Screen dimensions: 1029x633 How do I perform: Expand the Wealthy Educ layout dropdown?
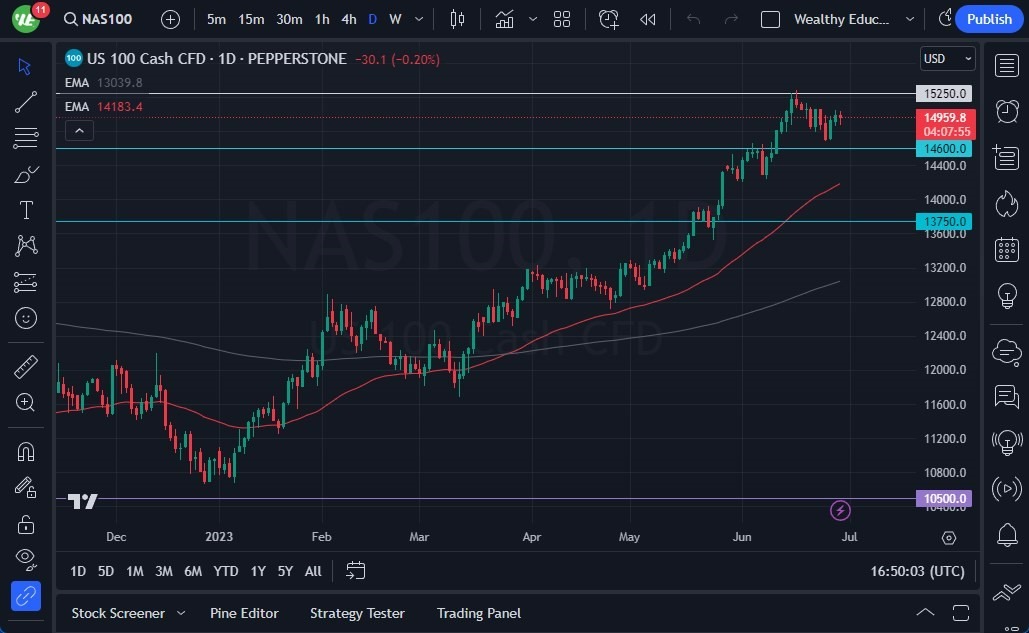909,19
